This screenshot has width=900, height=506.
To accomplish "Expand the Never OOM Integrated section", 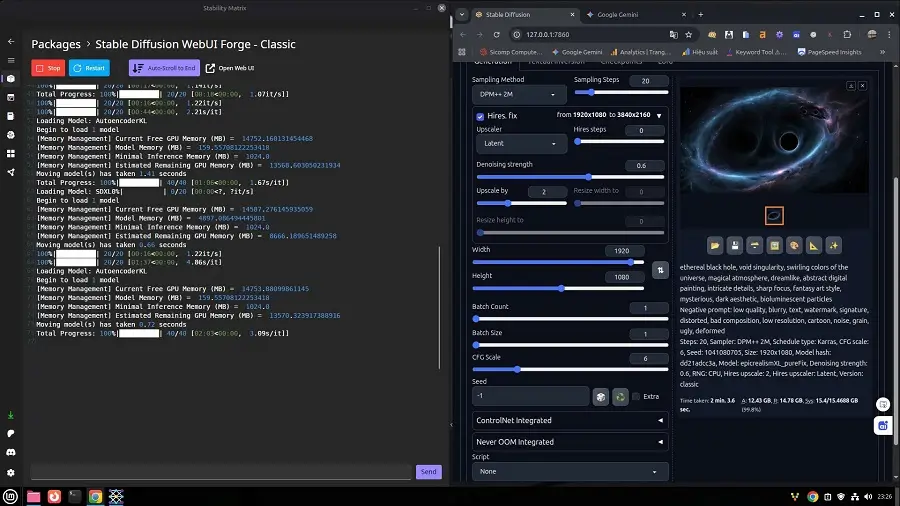I will (570, 442).
